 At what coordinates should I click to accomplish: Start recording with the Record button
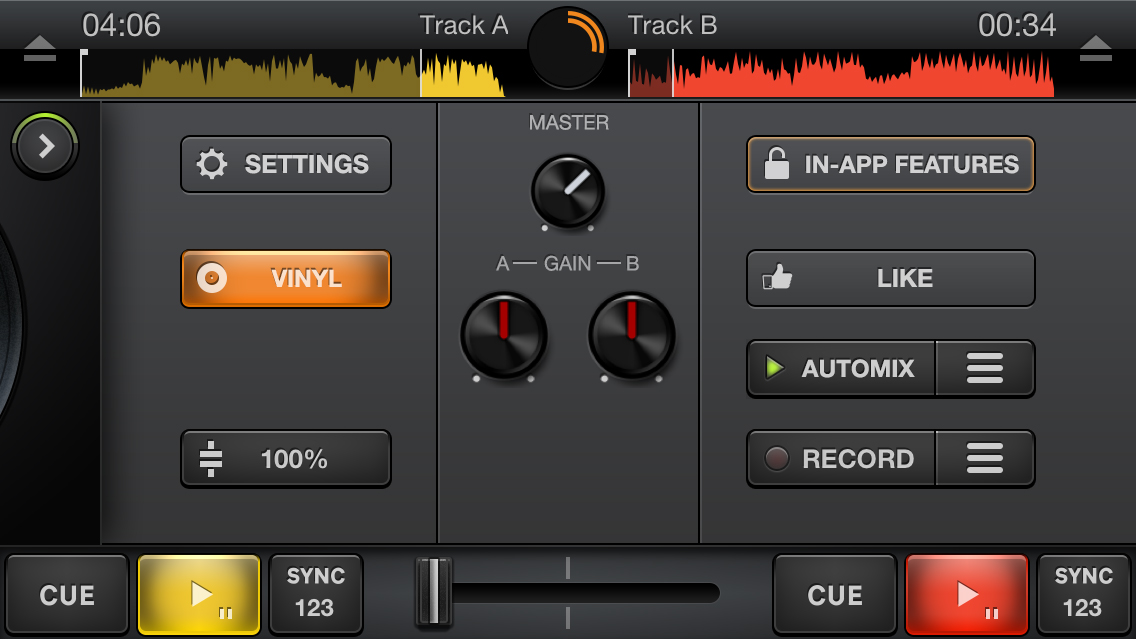[x=841, y=459]
